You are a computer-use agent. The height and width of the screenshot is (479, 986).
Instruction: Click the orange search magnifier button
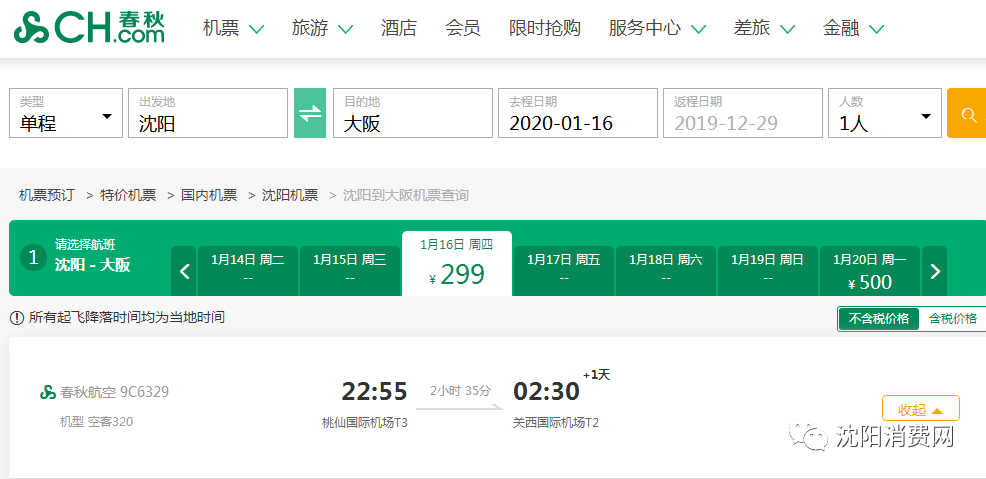click(967, 113)
